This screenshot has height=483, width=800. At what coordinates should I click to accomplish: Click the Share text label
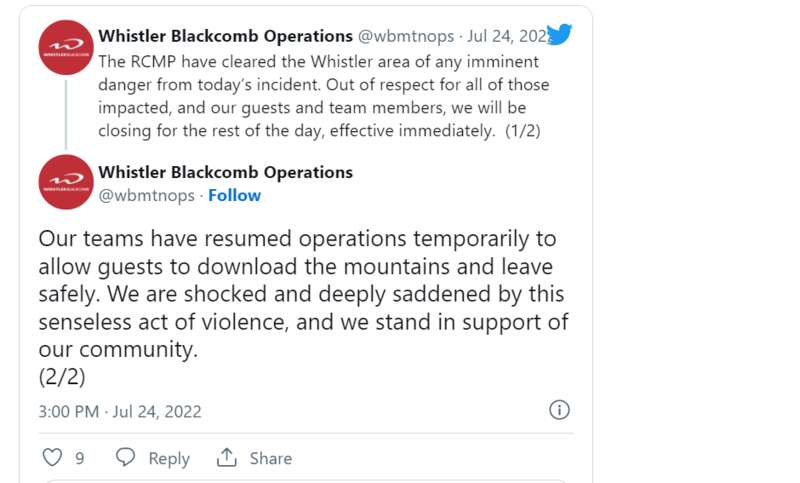pos(271,458)
